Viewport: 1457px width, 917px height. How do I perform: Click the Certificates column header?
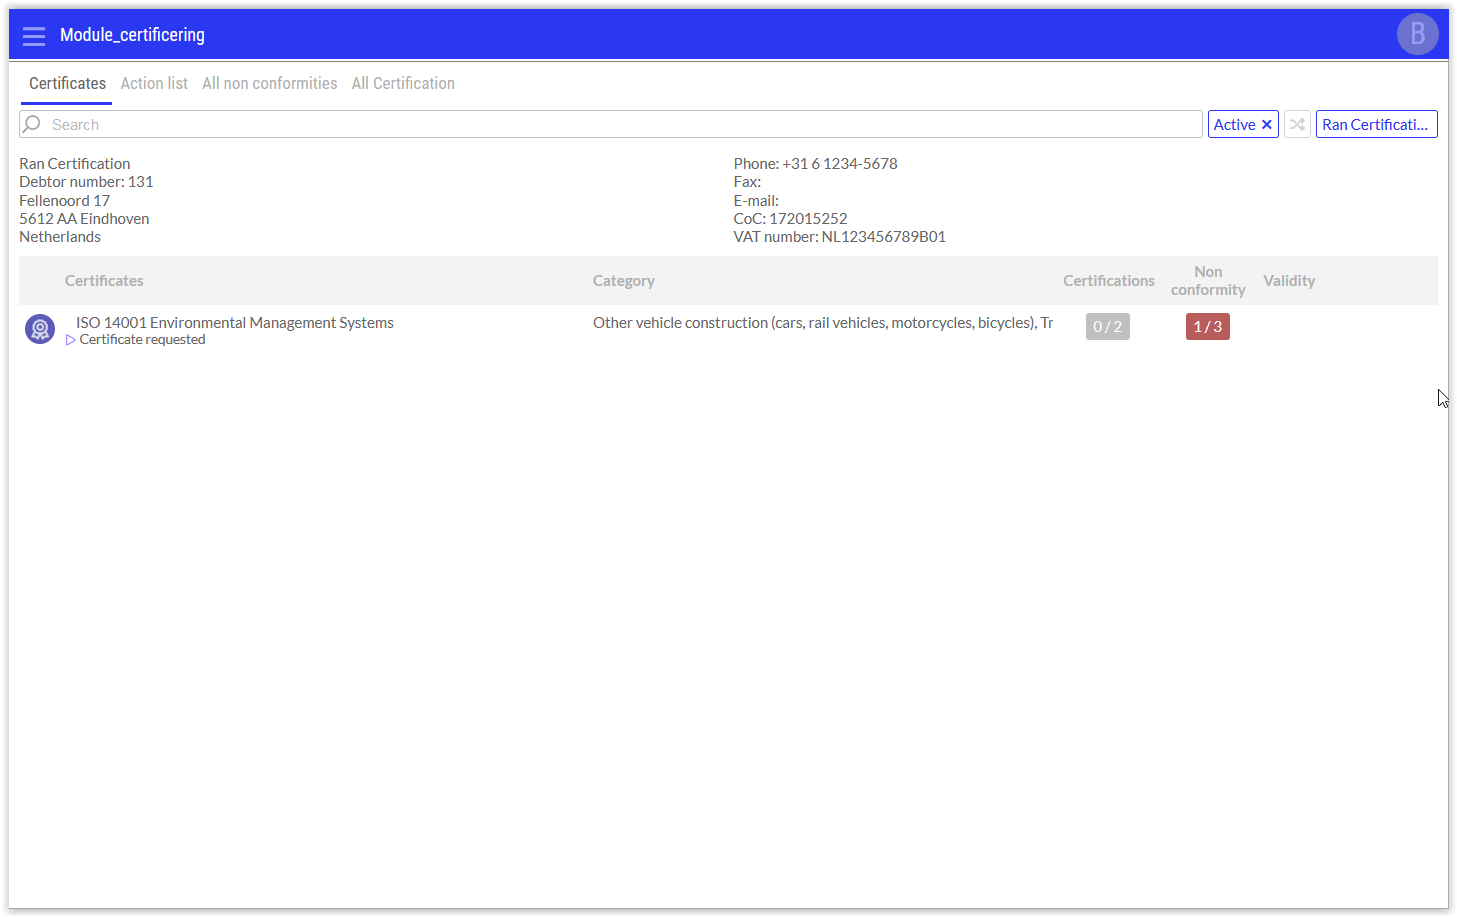pyautogui.click(x=104, y=281)
